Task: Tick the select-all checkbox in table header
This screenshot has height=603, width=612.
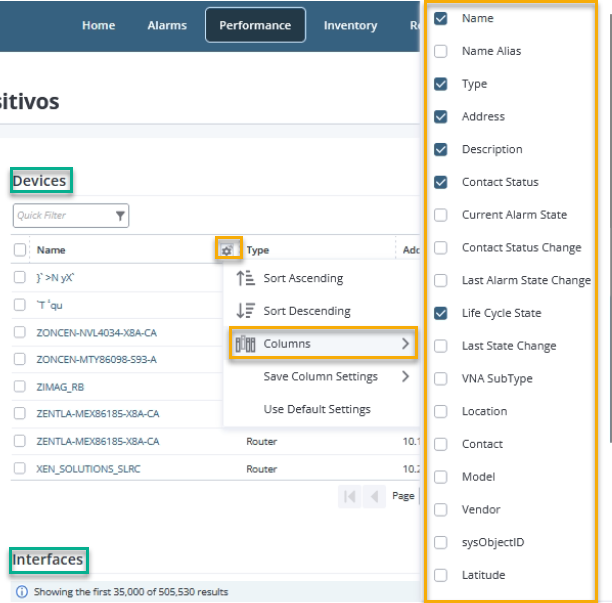Action: coord(20,250)
